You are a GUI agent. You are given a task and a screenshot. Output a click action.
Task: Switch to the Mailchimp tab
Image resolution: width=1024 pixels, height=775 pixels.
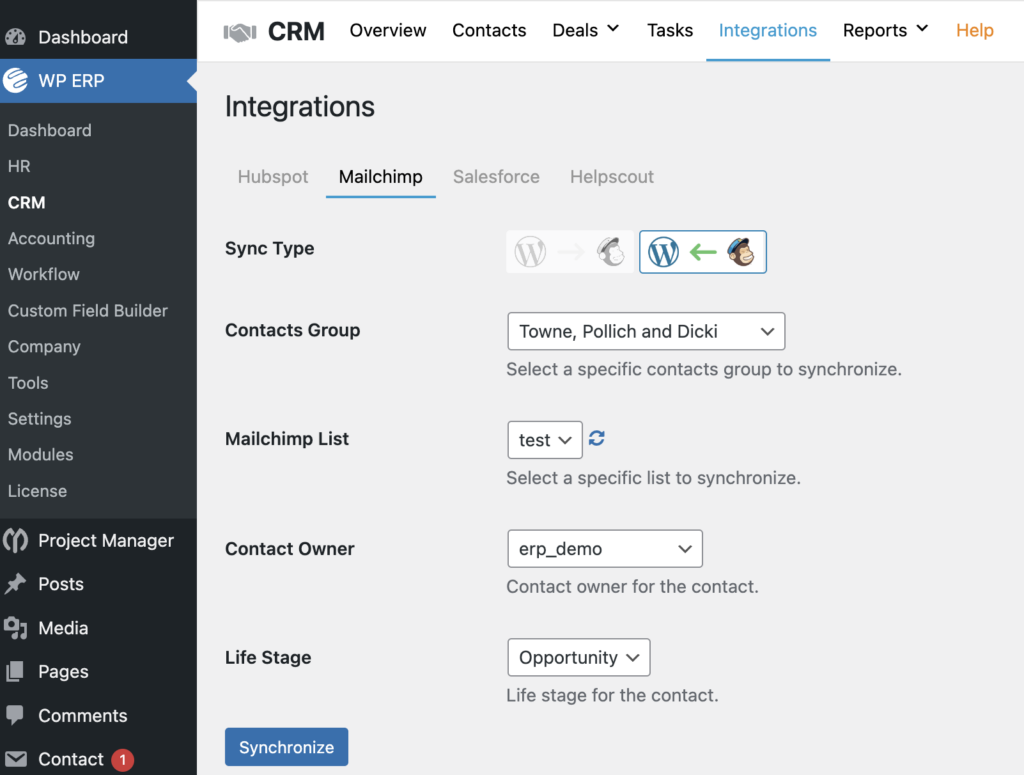[381, 177]
